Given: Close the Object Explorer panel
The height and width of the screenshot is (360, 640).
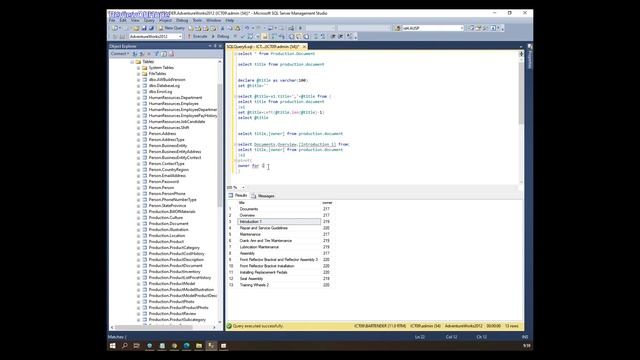Looking at the screenshot, I should 220,46.
